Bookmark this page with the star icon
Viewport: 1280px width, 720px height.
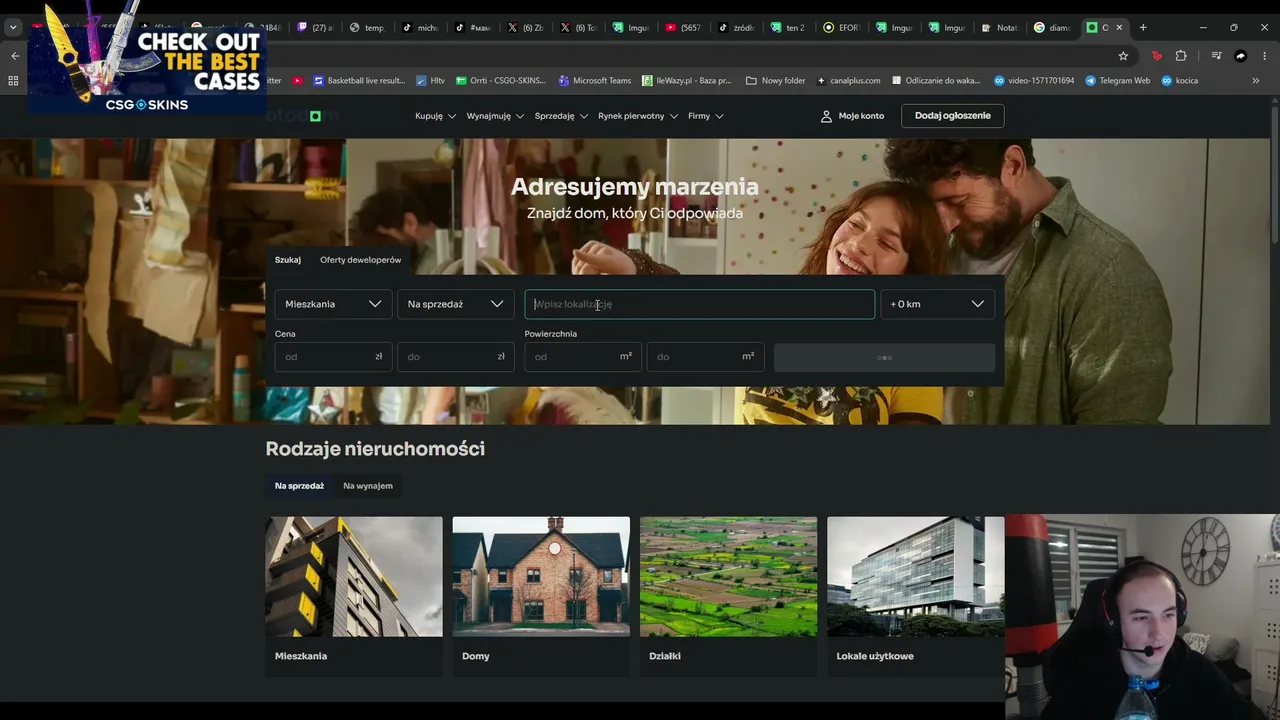click(1123, 56)
